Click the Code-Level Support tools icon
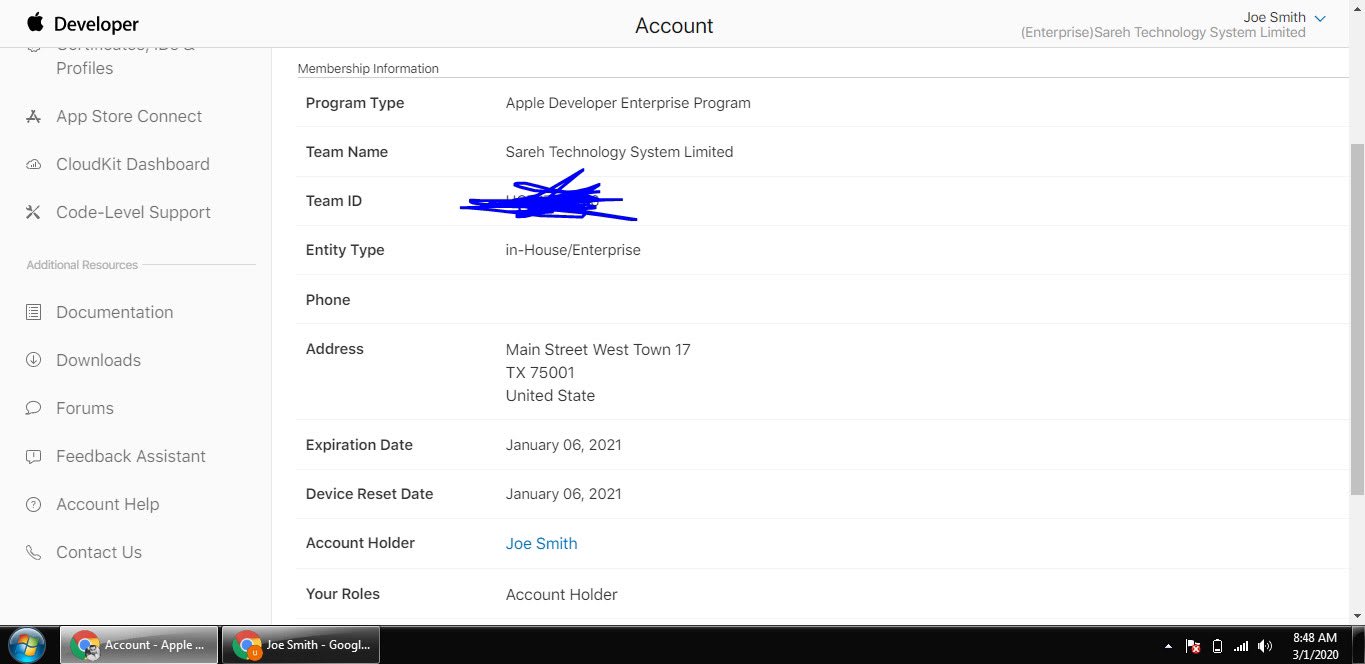Image resolution: width=1365 pixels, height=664 pixels. (x=33, y=213)
